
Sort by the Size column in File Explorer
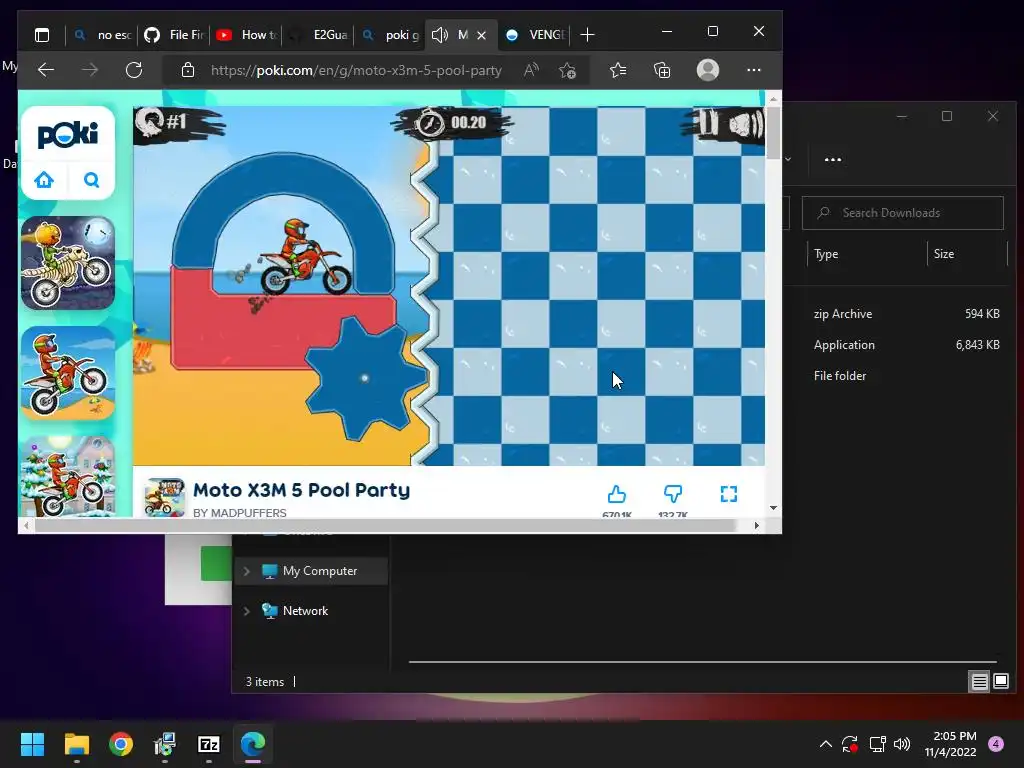[944, 254]
